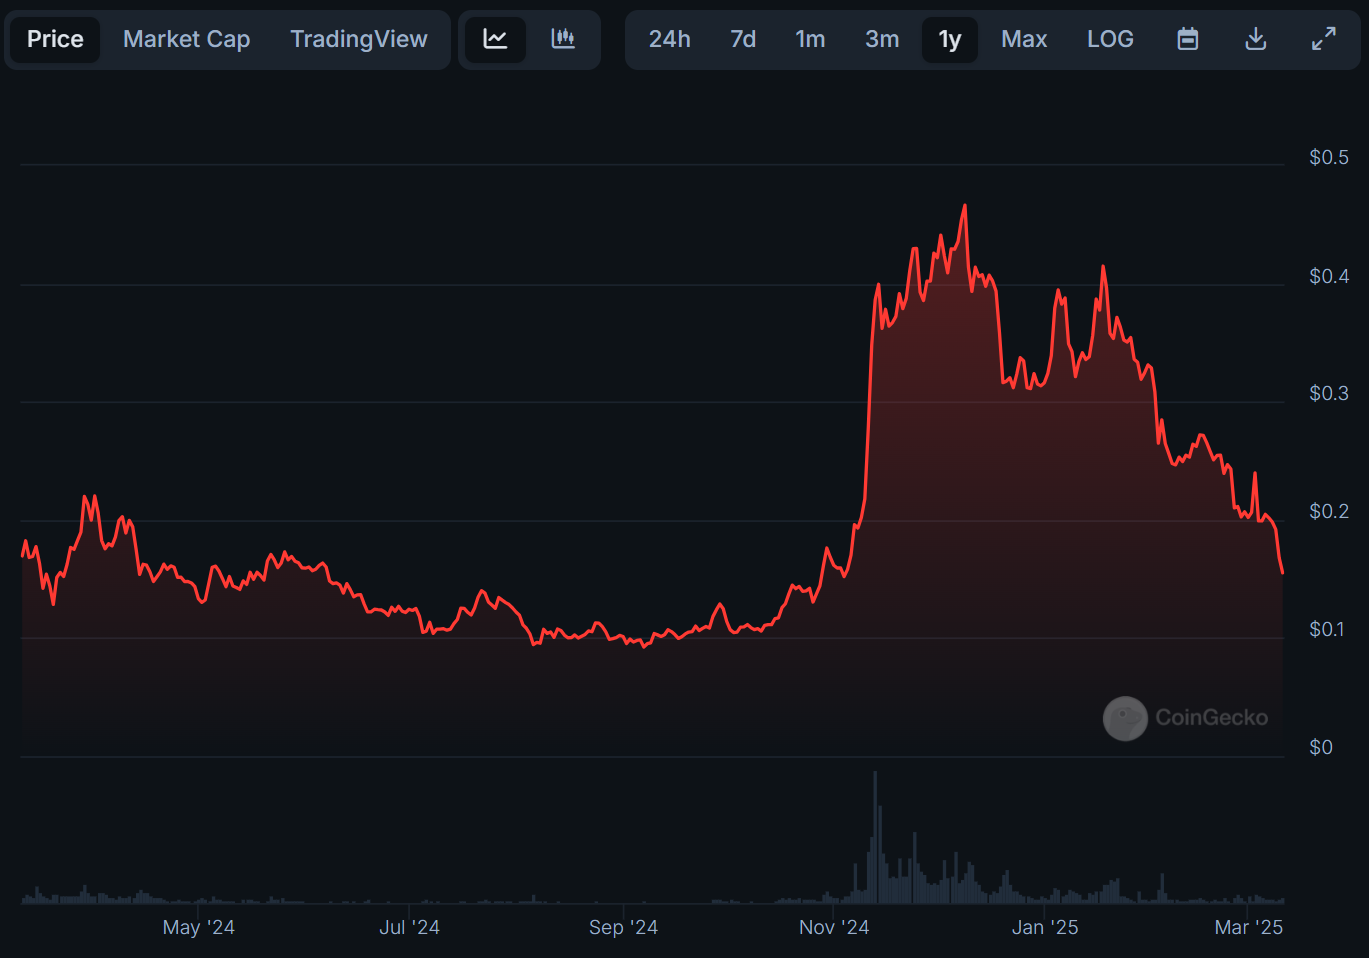Download chart data icon
Viewport: 1369px width, 958px height.
point(1256,40)
